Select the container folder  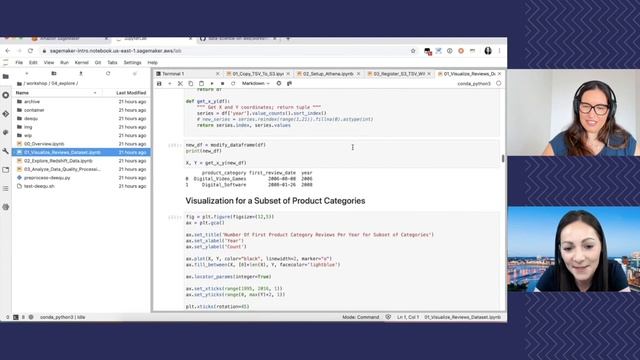point(81,110)
